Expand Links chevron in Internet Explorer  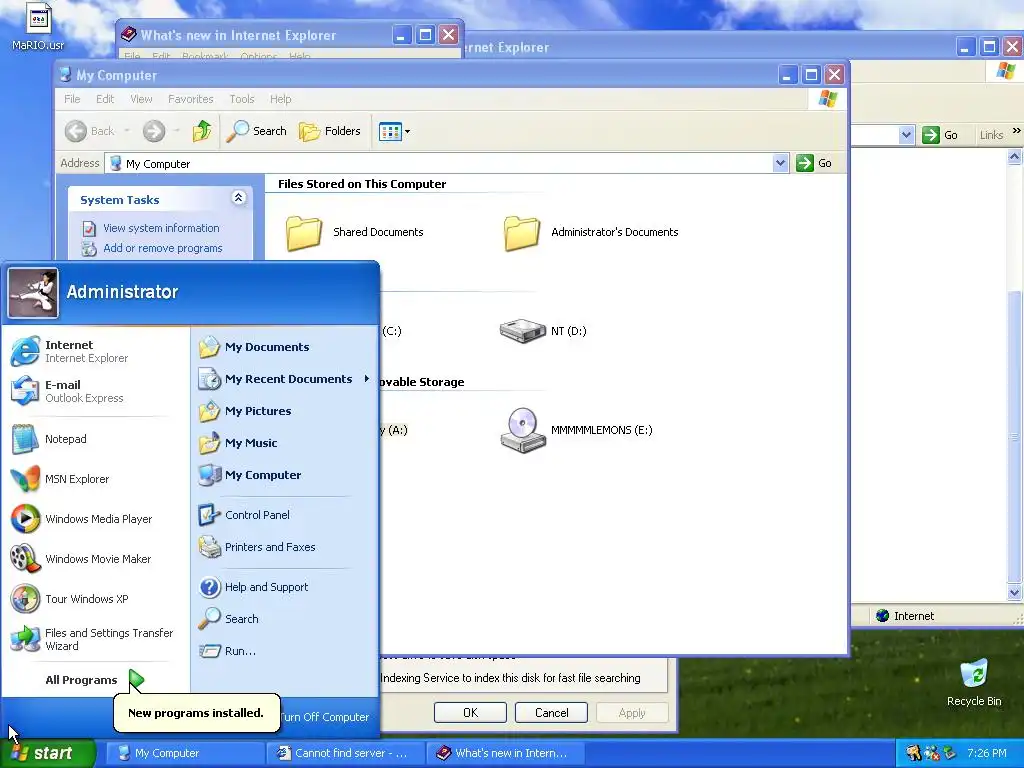[1016, 131]
